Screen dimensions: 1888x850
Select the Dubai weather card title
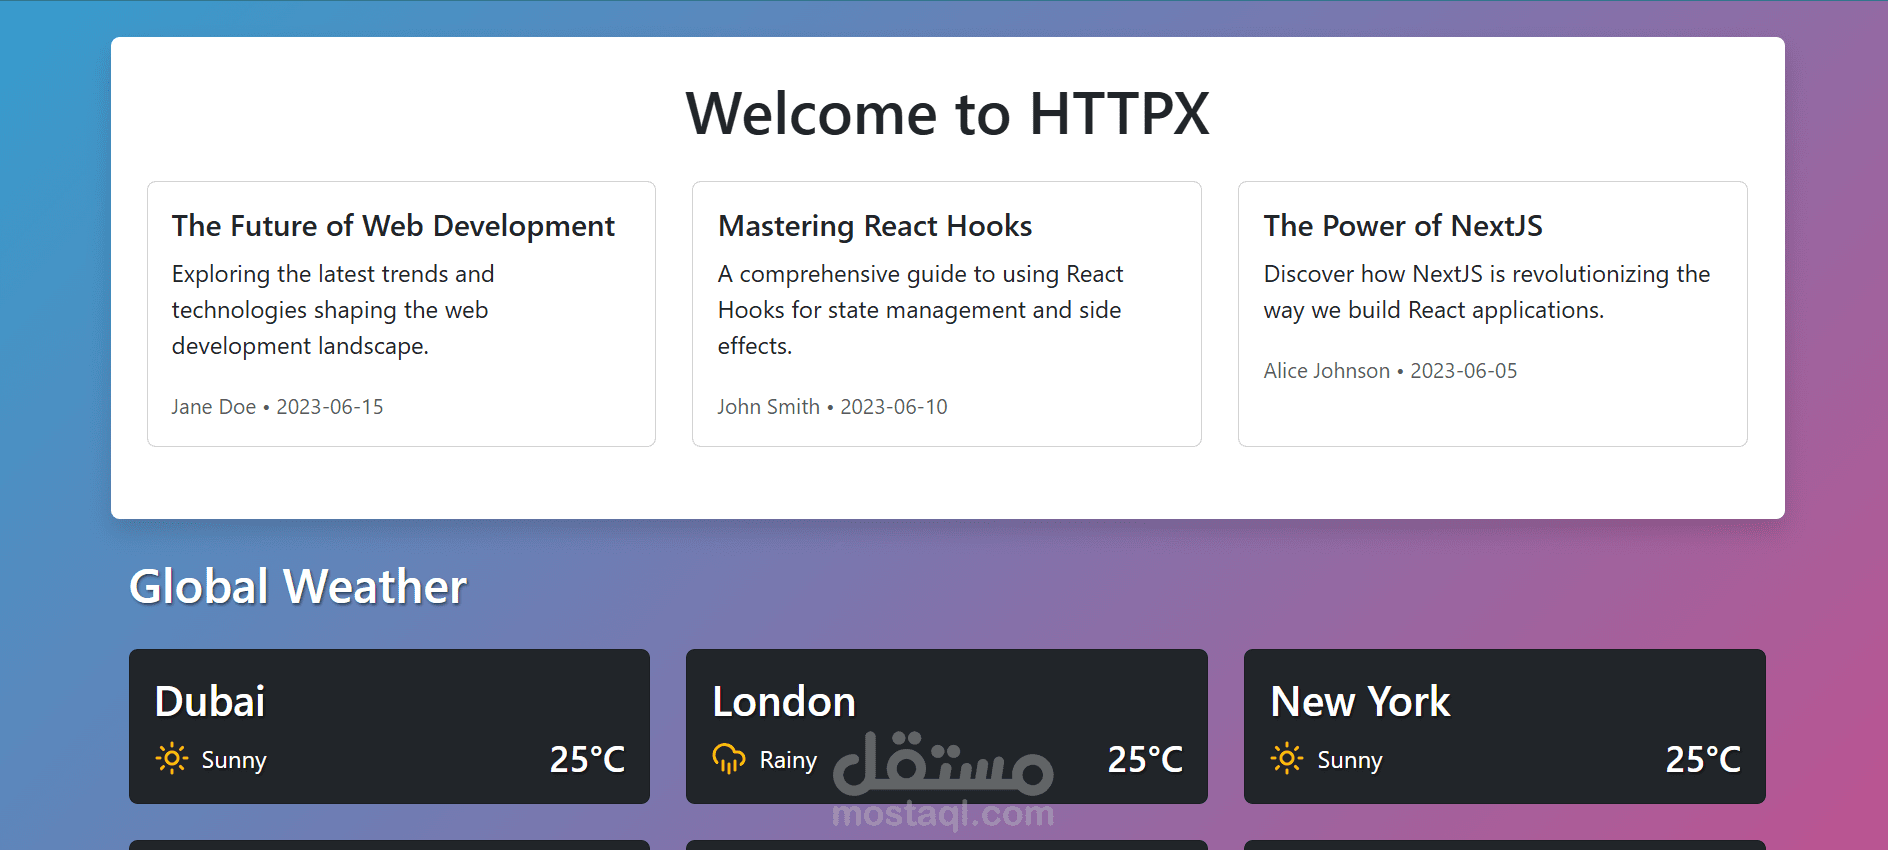coord(210,701)
